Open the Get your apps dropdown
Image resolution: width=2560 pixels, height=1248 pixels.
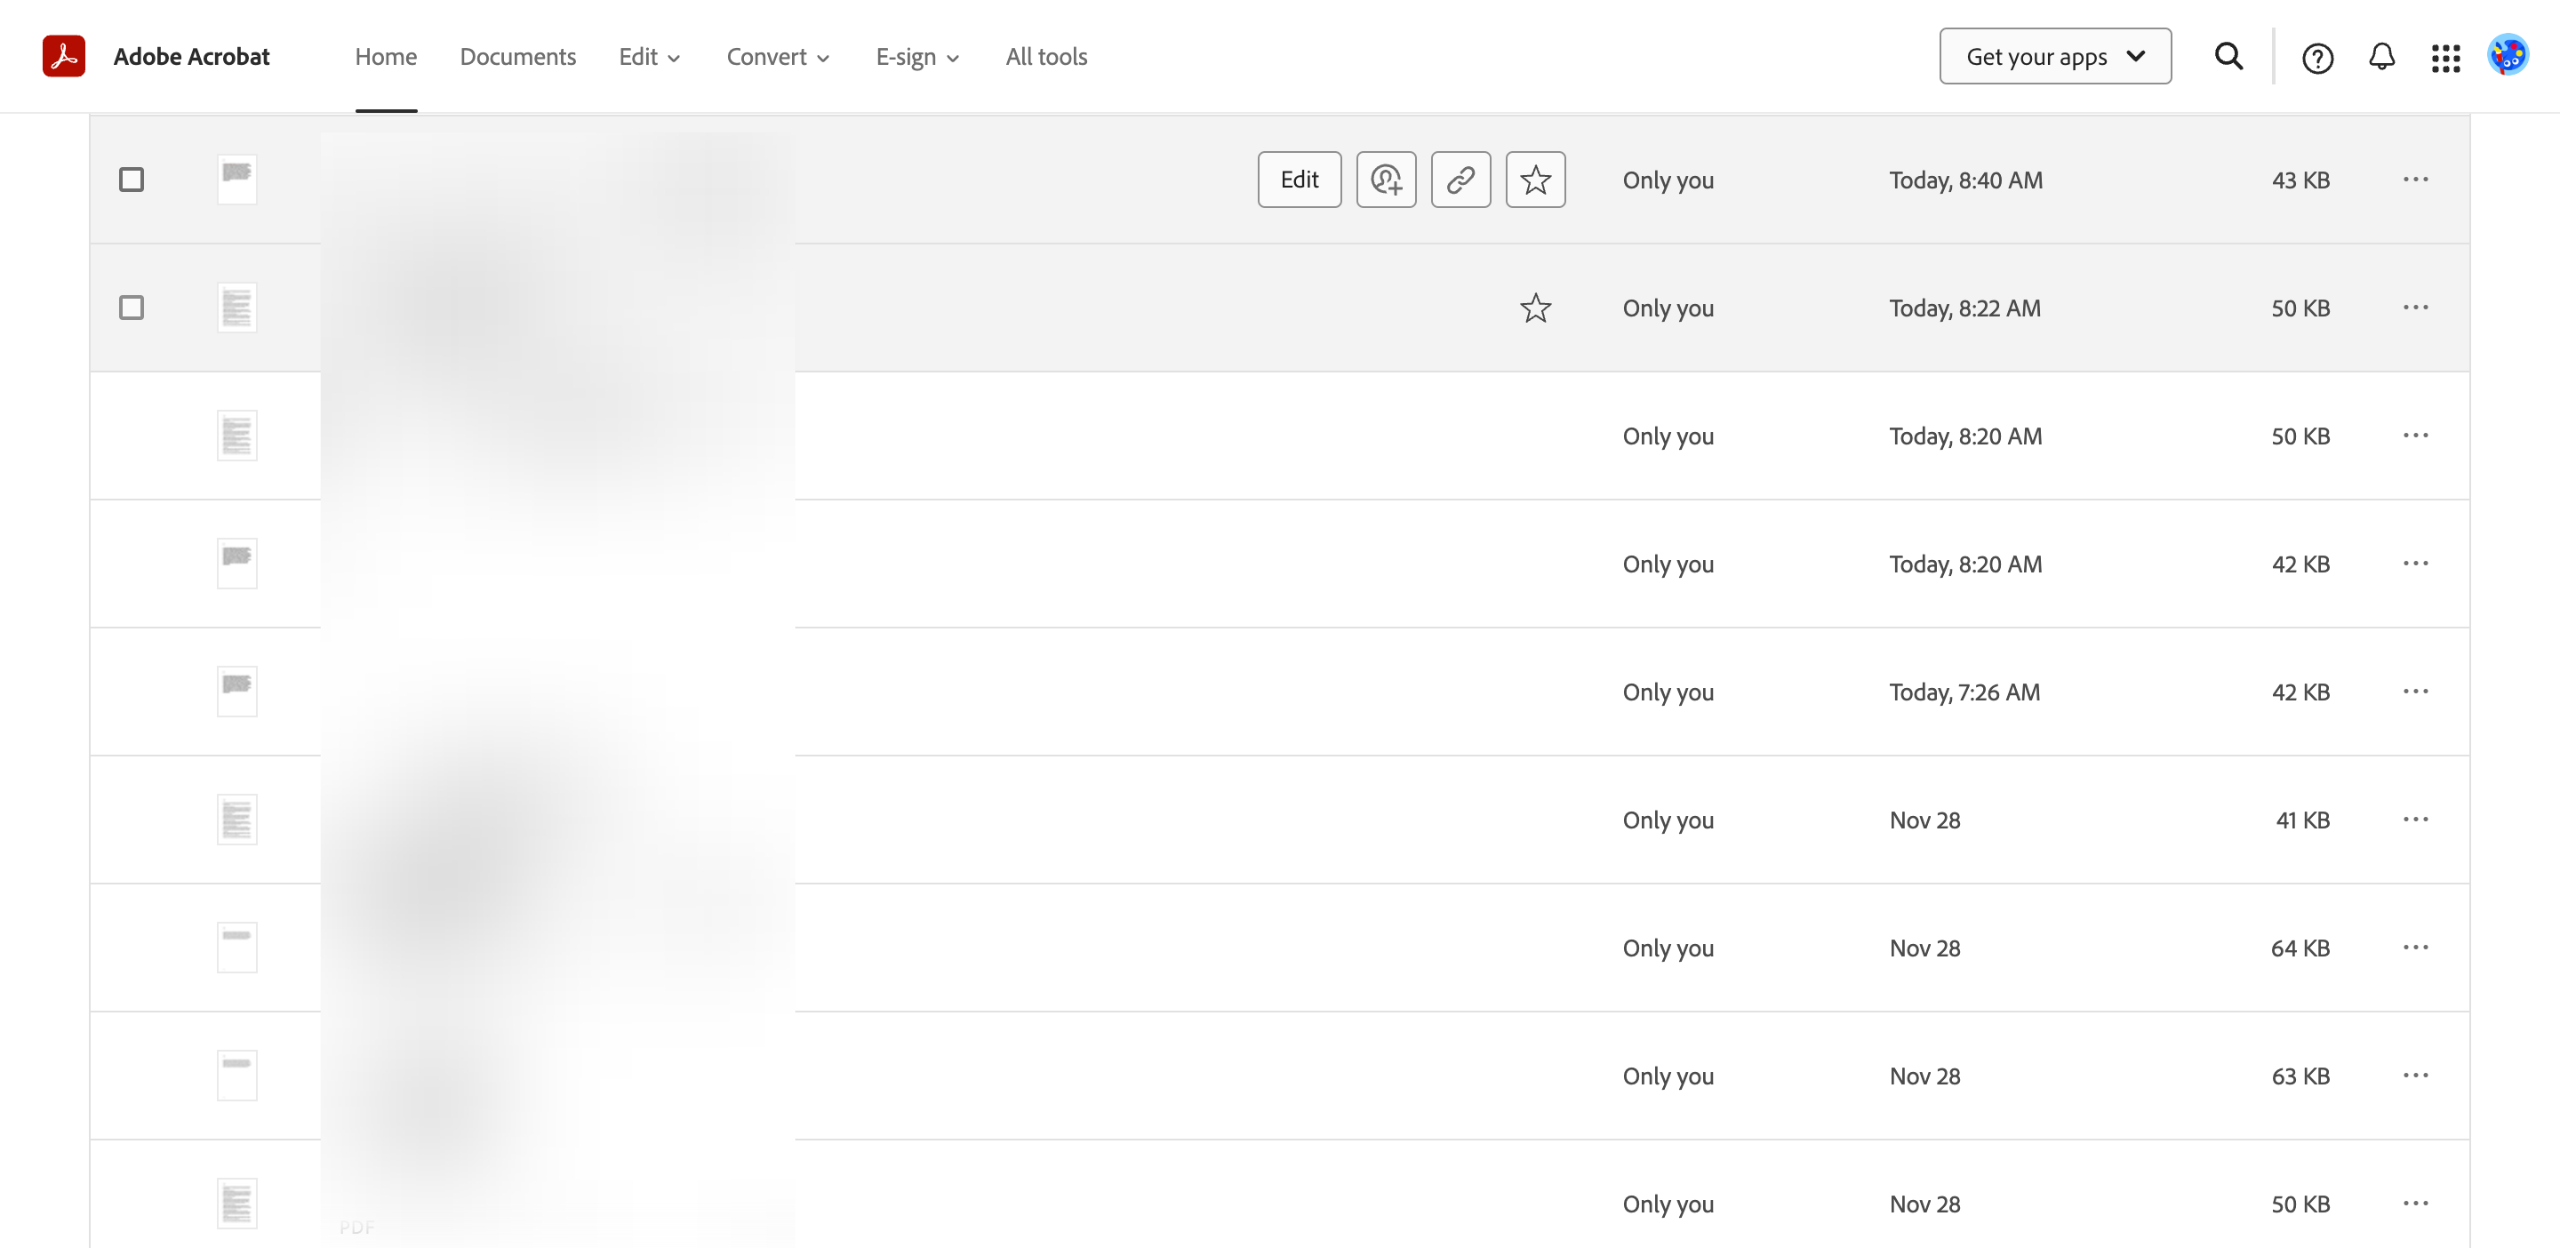coord(2054,56)
